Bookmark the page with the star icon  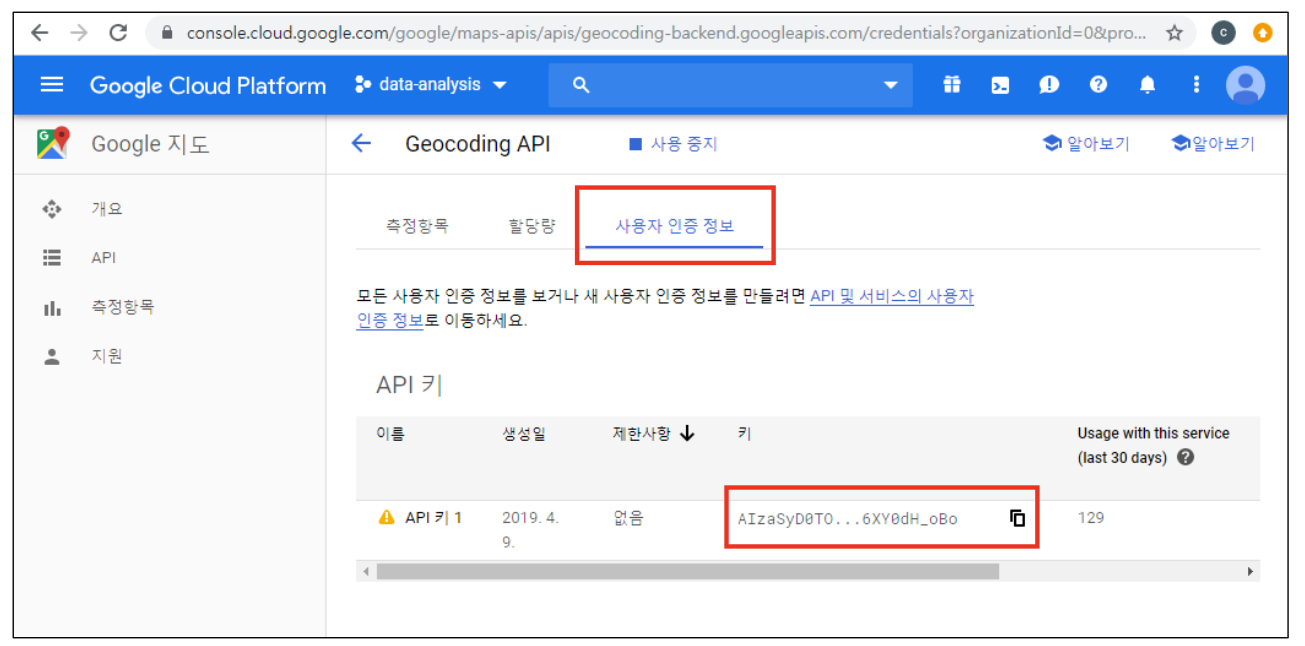[x=1175, y=33]
